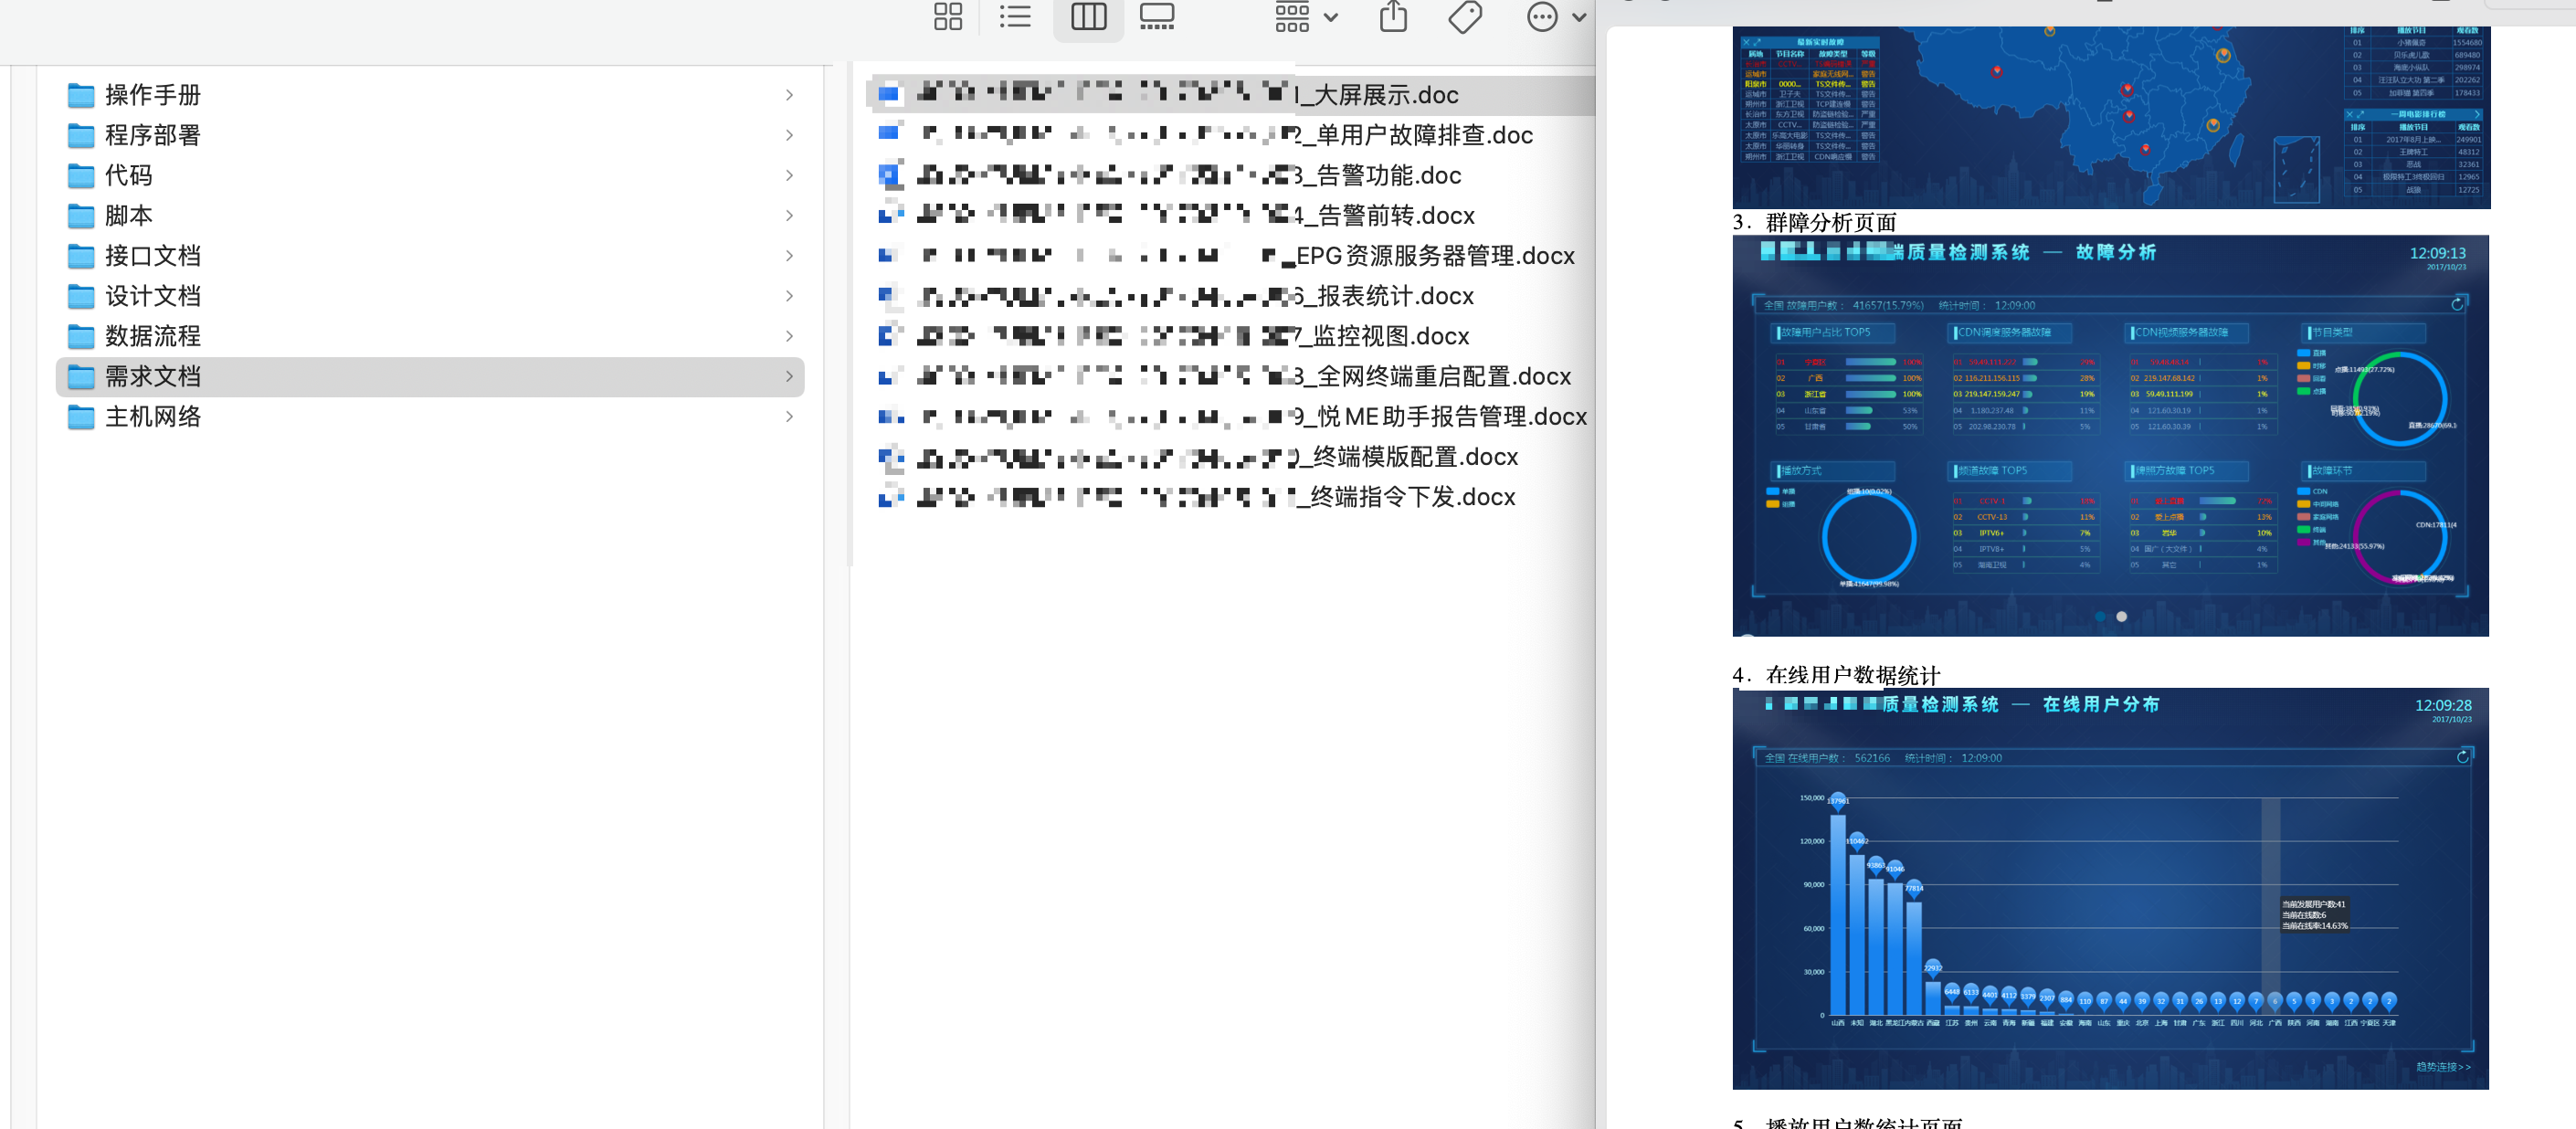Expand the 操作手册 folder chevron
The width and height of the screenshot is (2576, 1129).
789,95
